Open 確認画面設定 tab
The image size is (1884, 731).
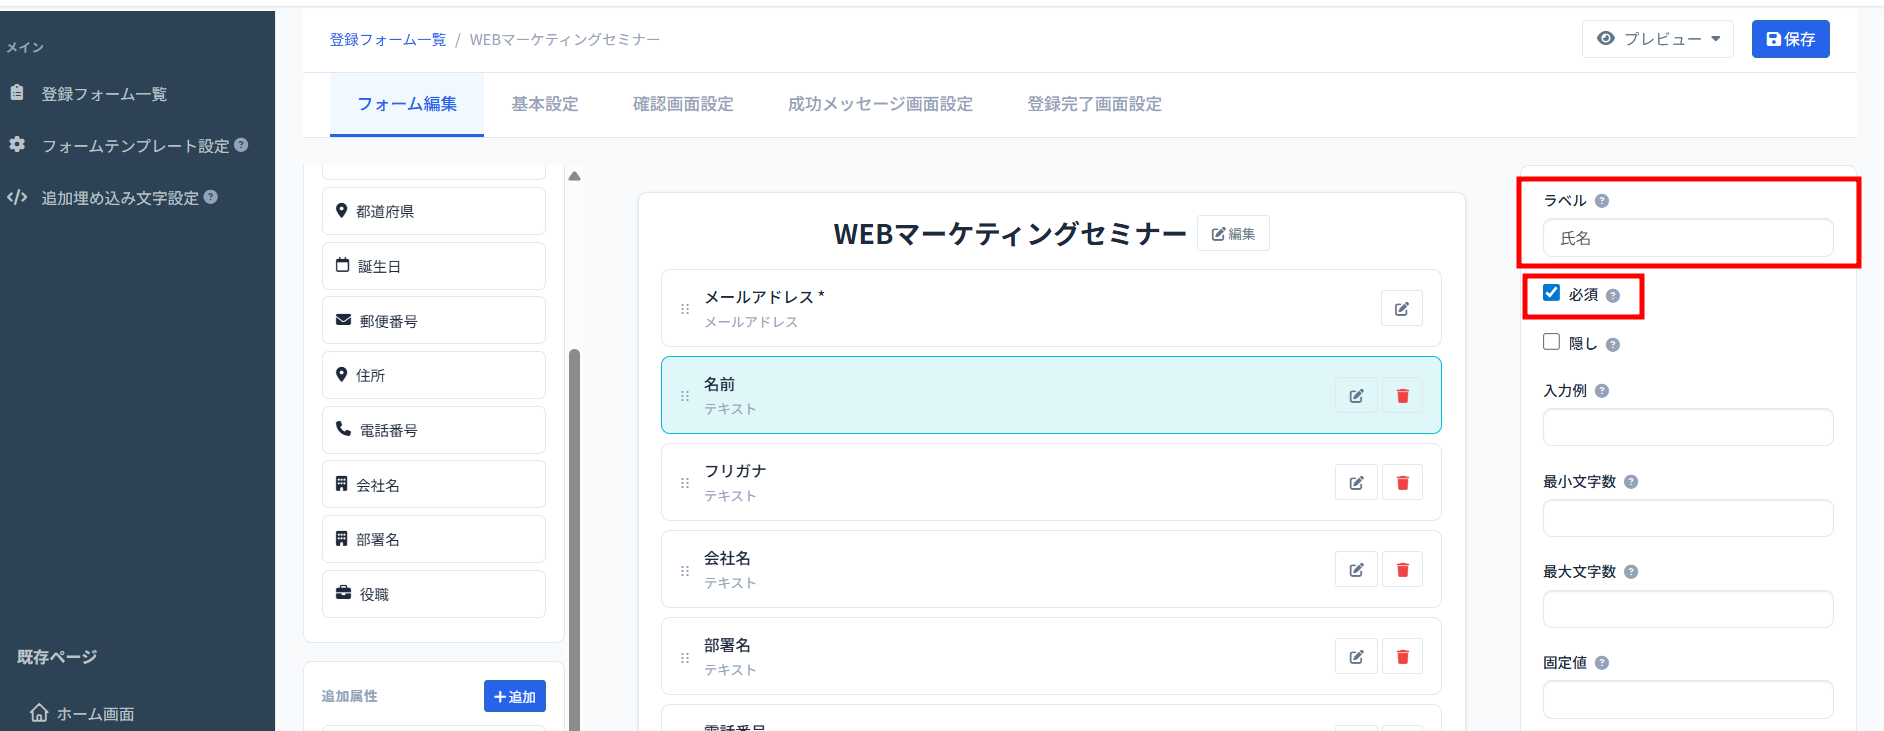pyautogui.click(x=683, y=104)
